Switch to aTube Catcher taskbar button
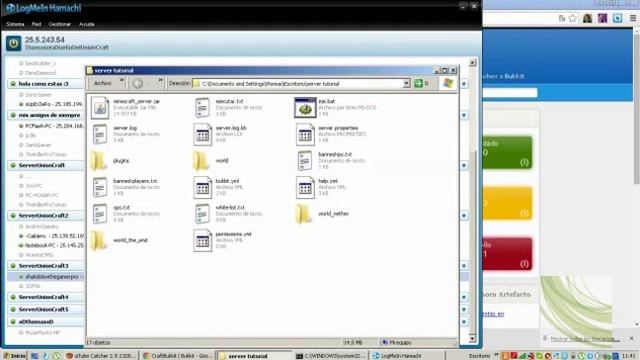Image resolution: width=640 pixels, height=360 pixels. point(101,356)
